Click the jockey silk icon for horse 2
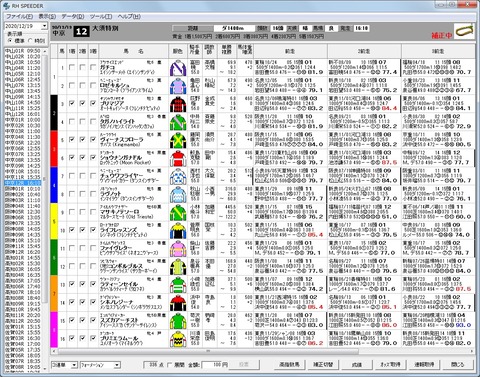Viewport: 480px width, 377px height. 178,86
